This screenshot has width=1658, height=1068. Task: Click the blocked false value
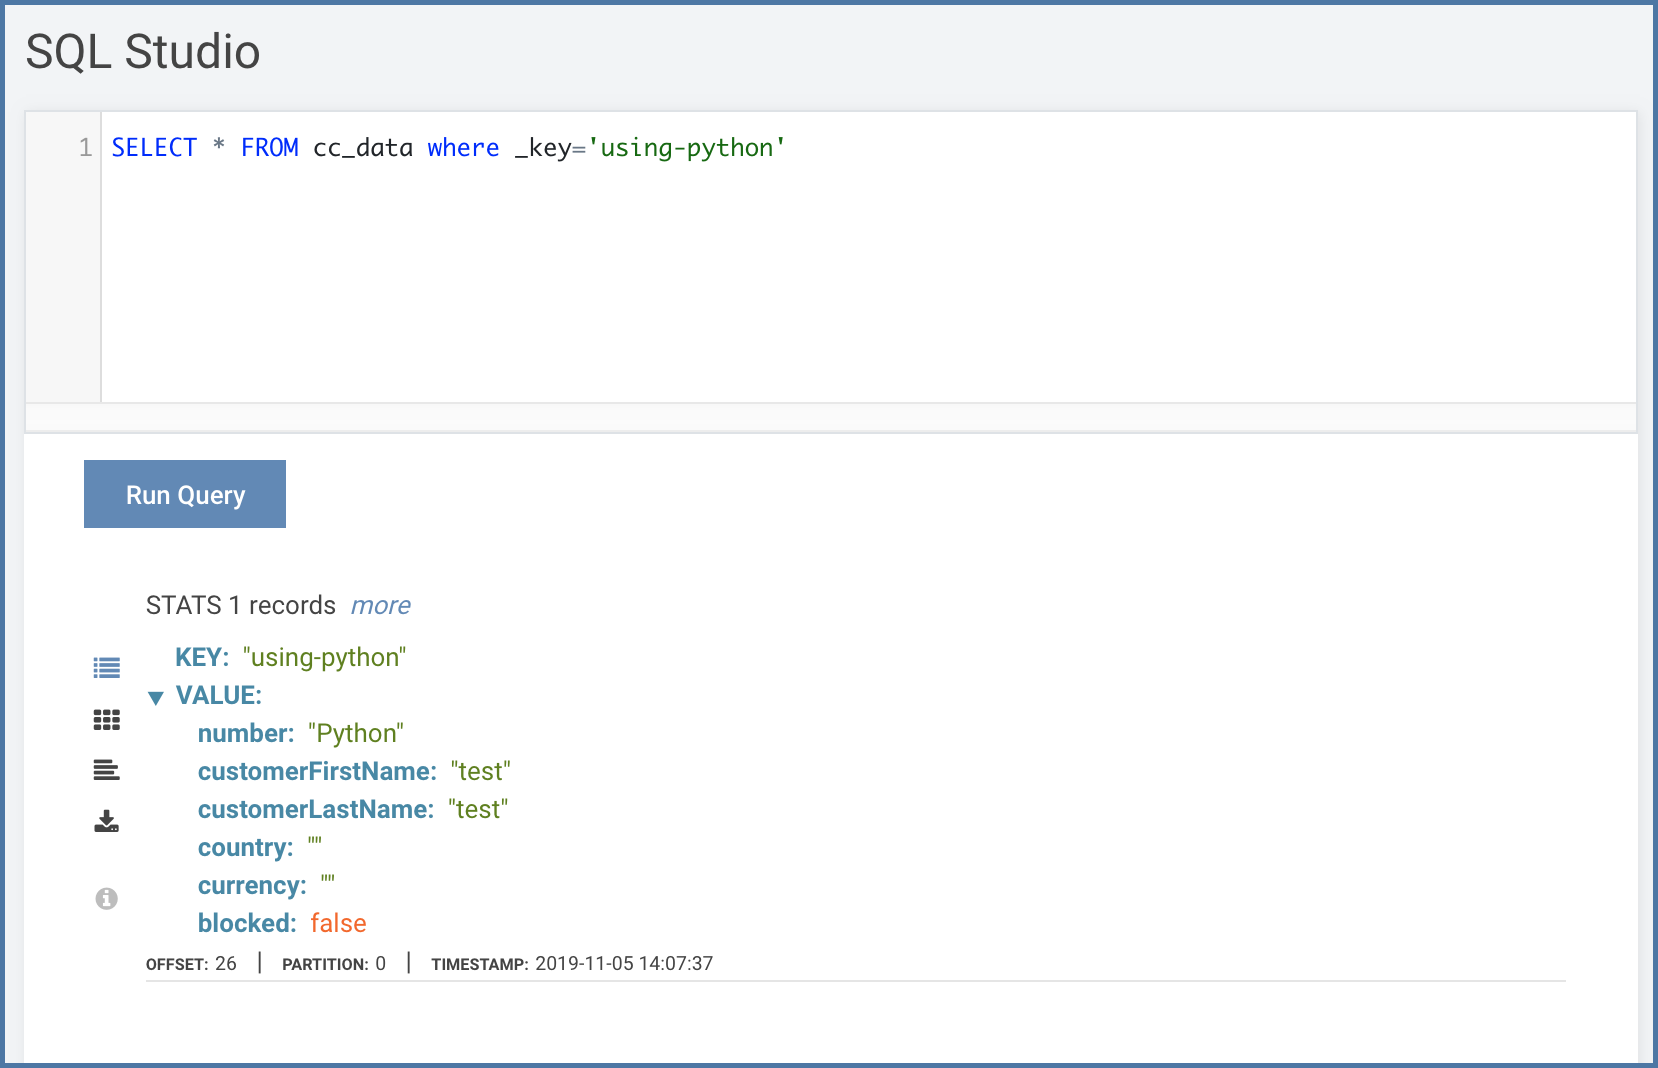[x=338, y=923]
